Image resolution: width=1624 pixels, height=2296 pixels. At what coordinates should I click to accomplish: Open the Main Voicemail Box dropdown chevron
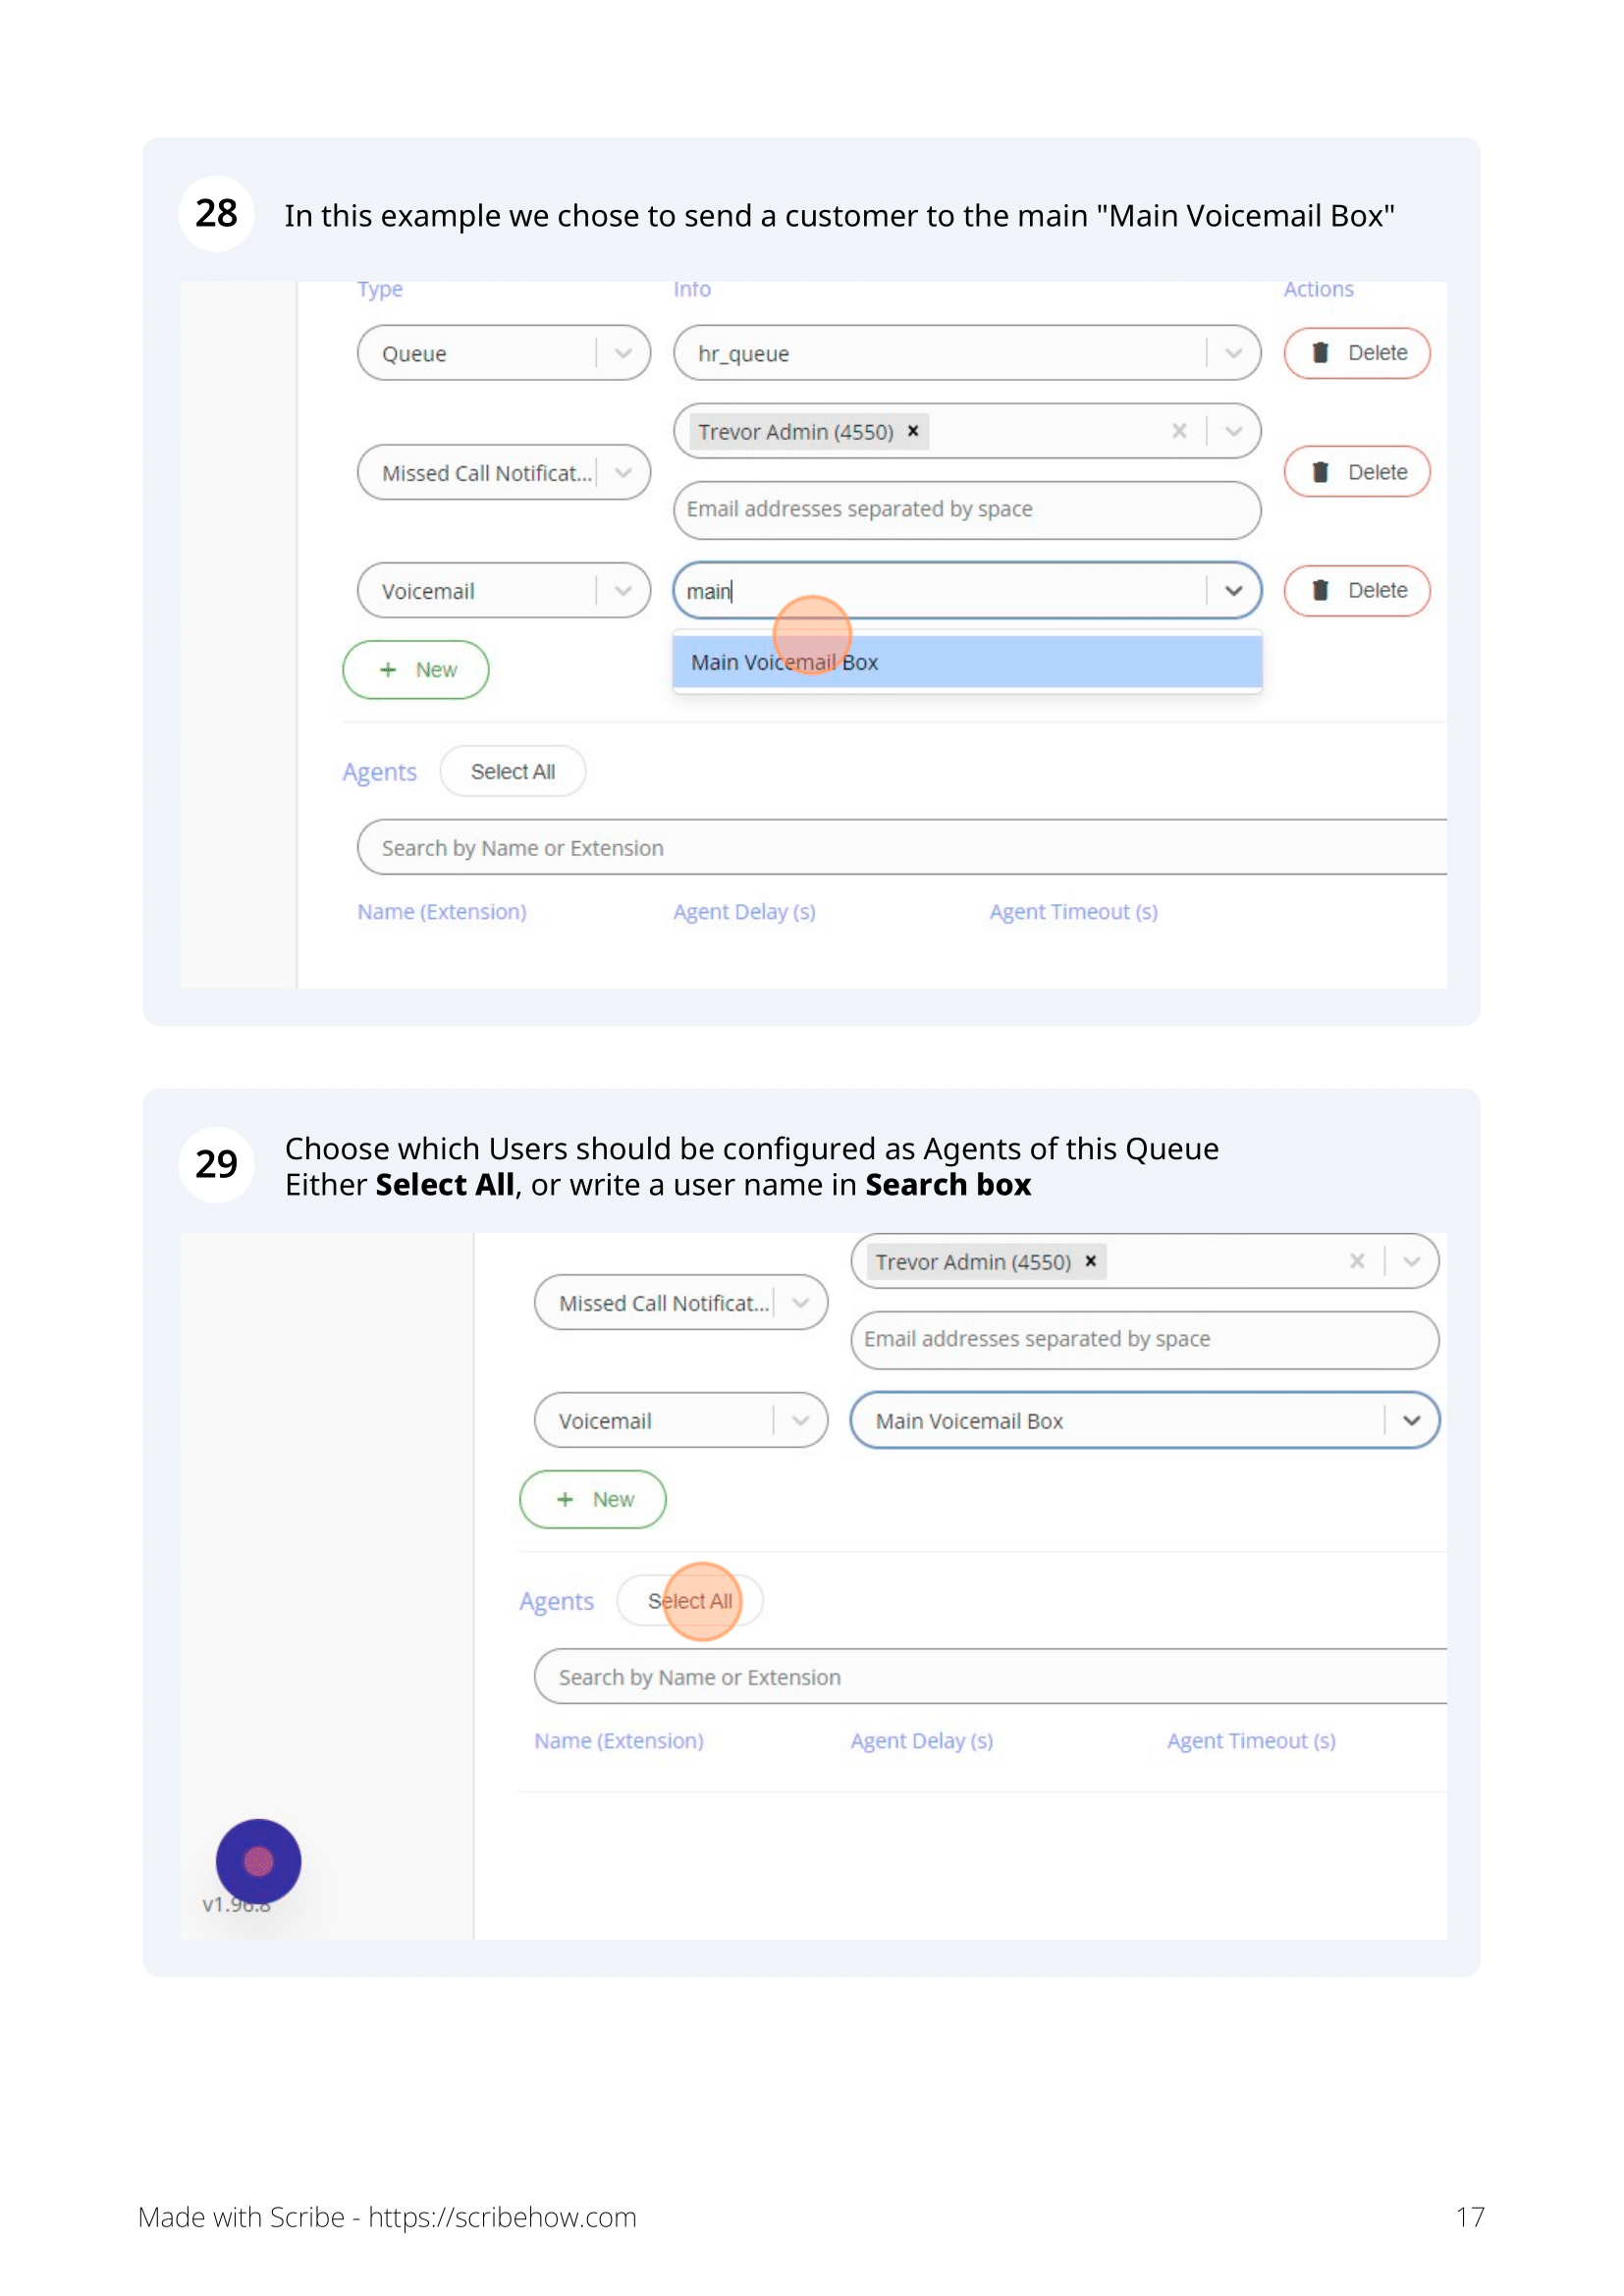[1411, 1420]
